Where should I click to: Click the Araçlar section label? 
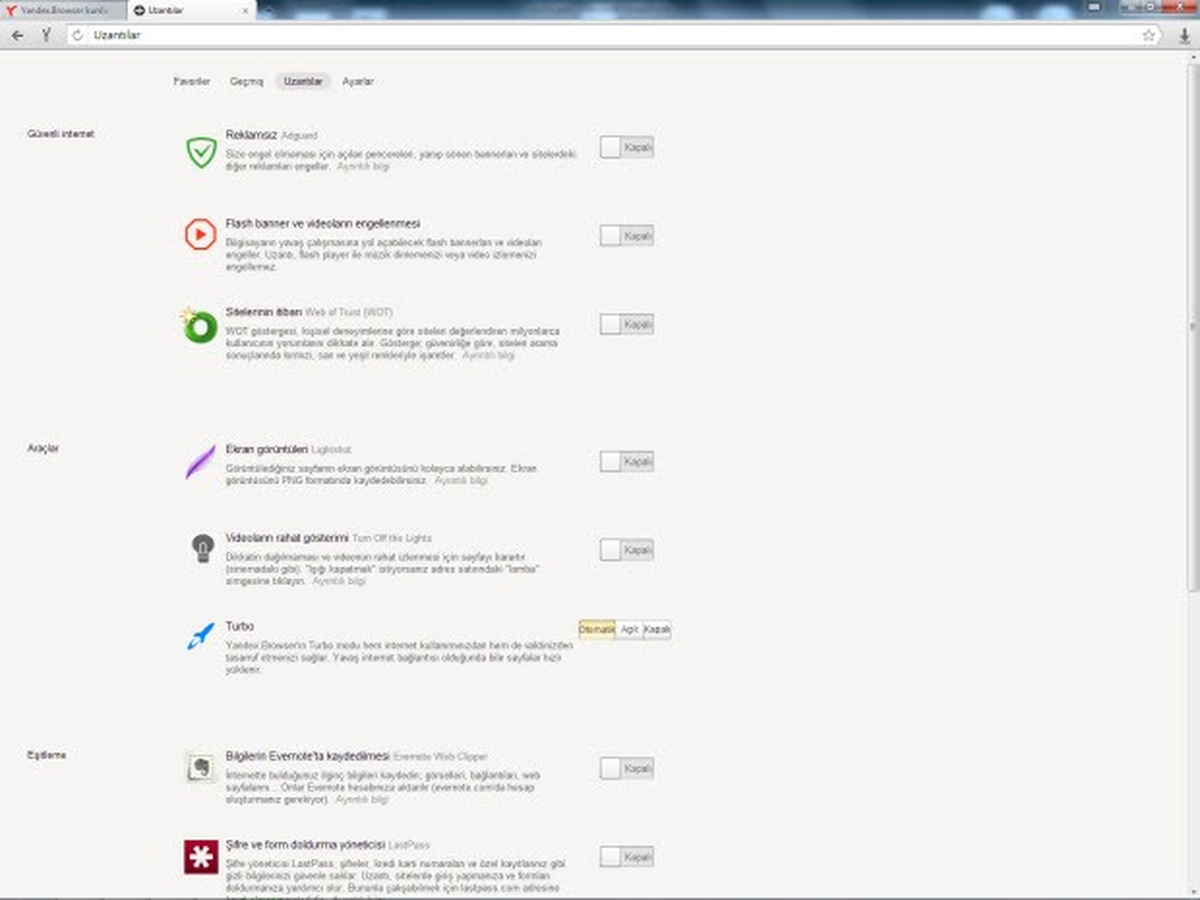coord(43,448)
